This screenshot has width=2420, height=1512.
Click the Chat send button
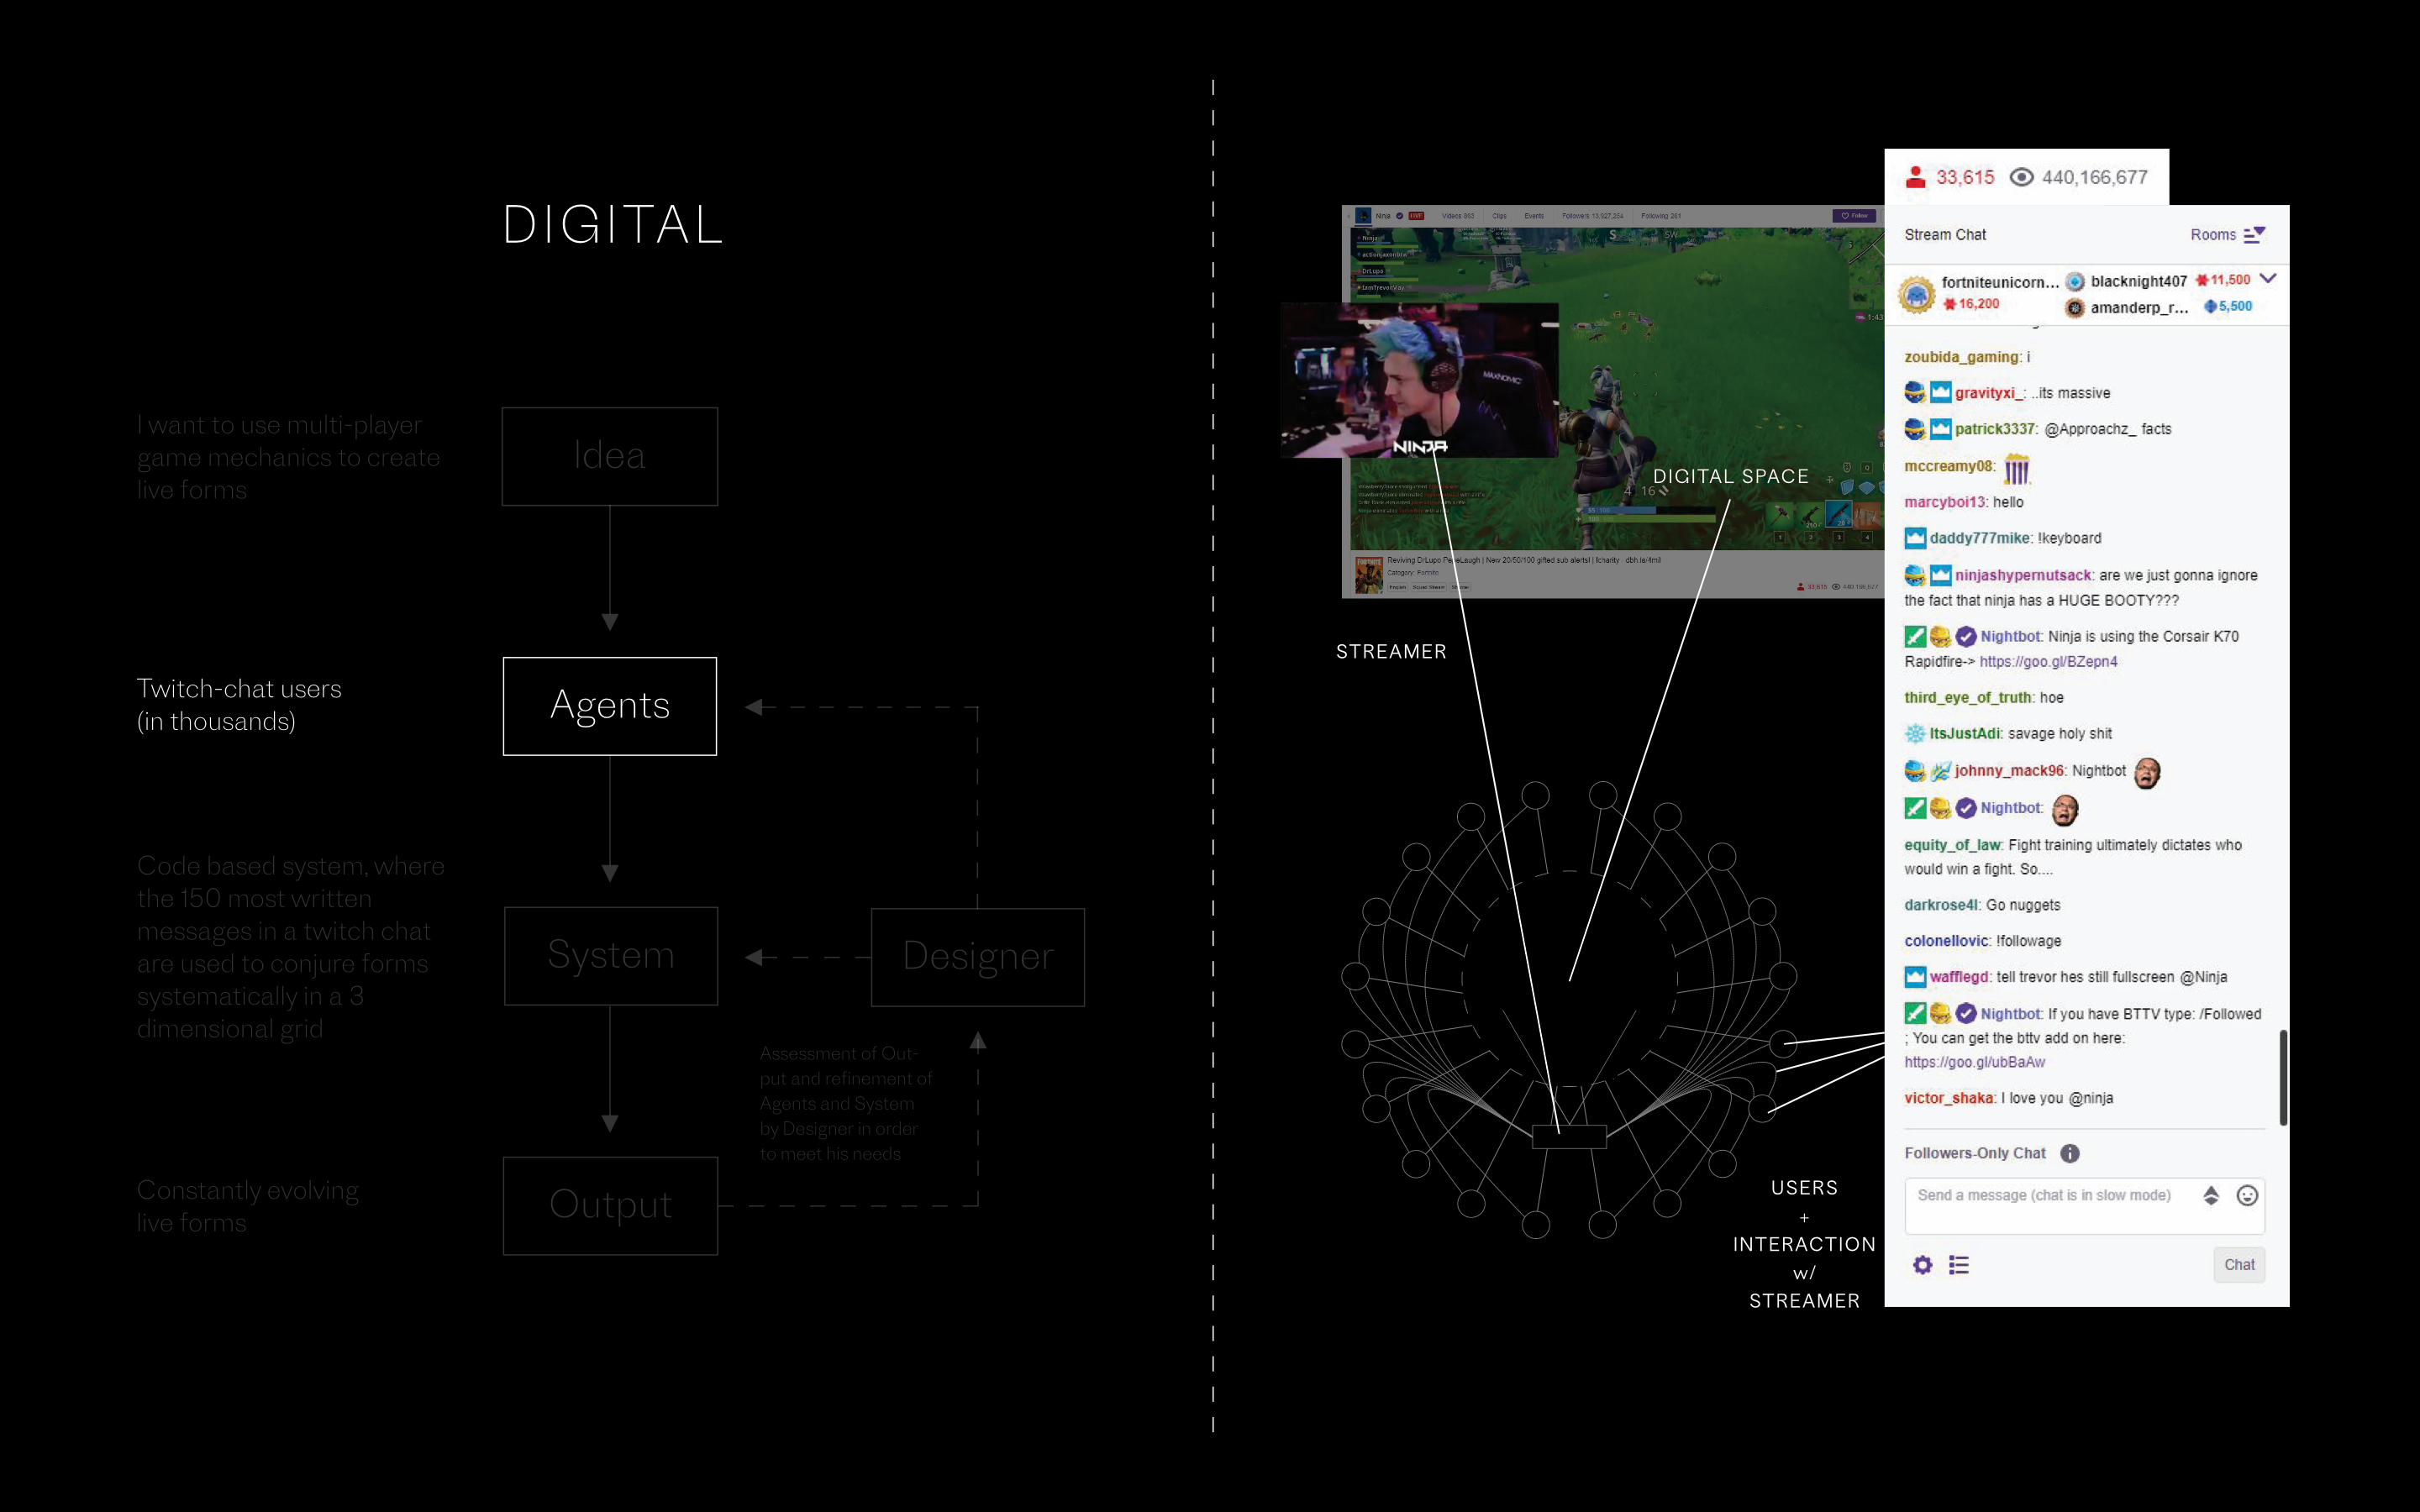2239,1265
